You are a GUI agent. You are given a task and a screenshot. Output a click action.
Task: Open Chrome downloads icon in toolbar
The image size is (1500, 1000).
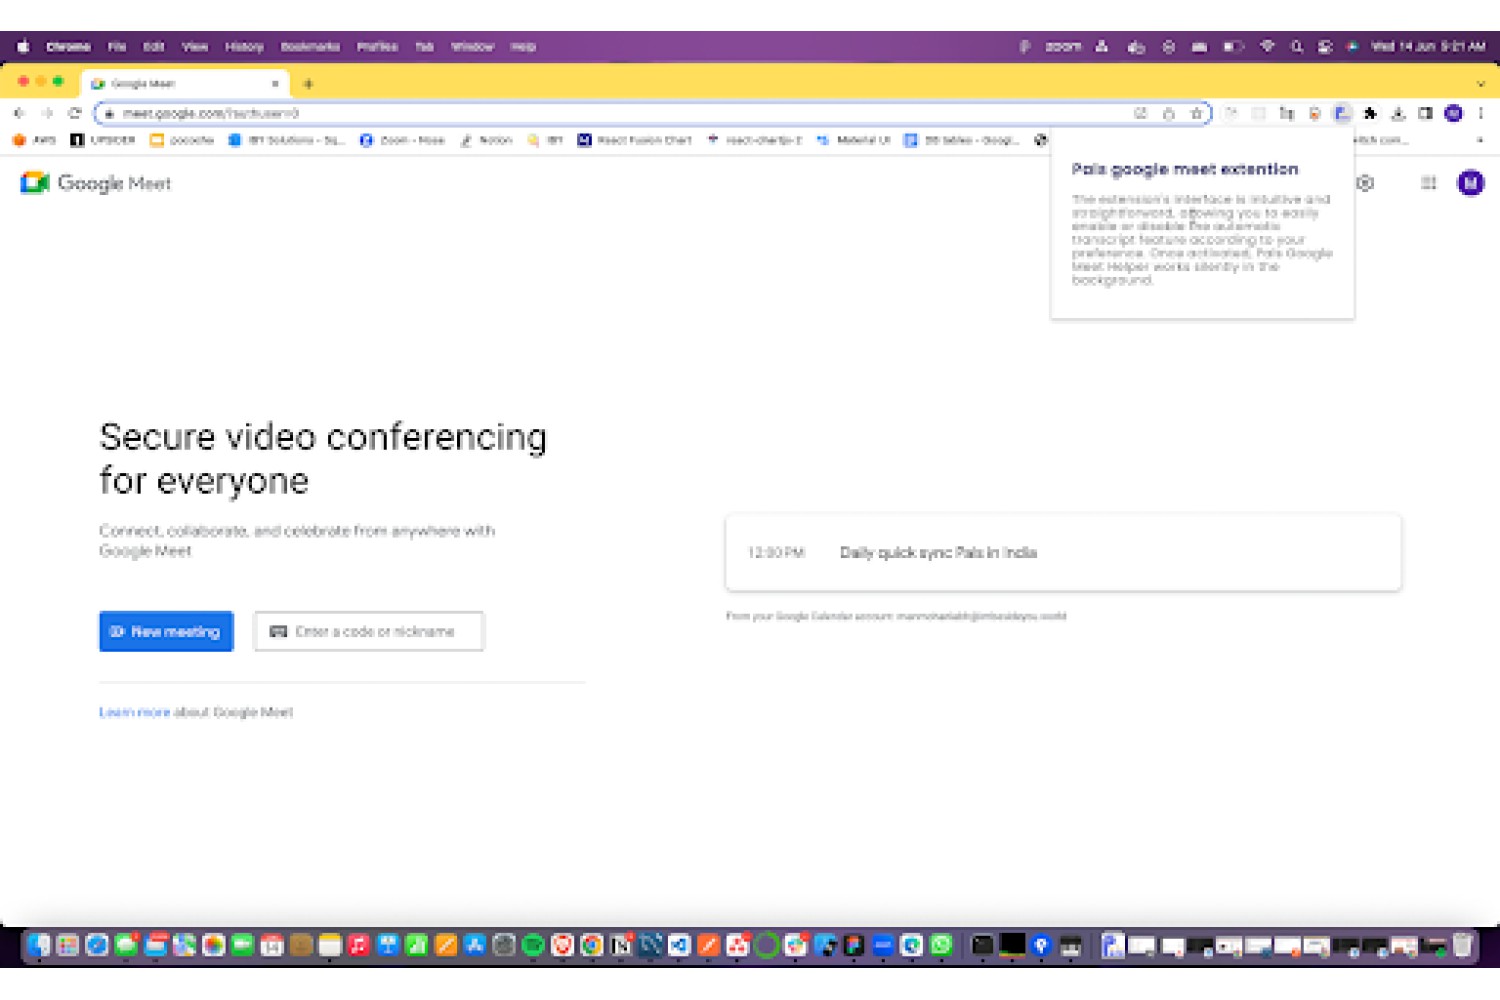pos(1398,113)
